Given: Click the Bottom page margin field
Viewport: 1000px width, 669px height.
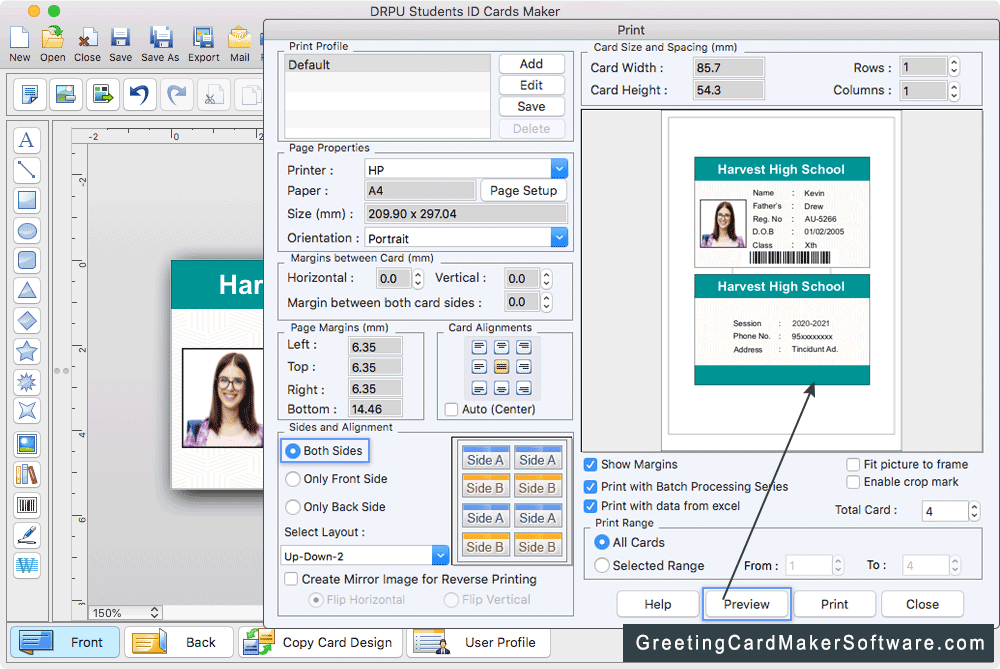Looking at the screenshot, I should pyautogui.click(x=375, y=409).
